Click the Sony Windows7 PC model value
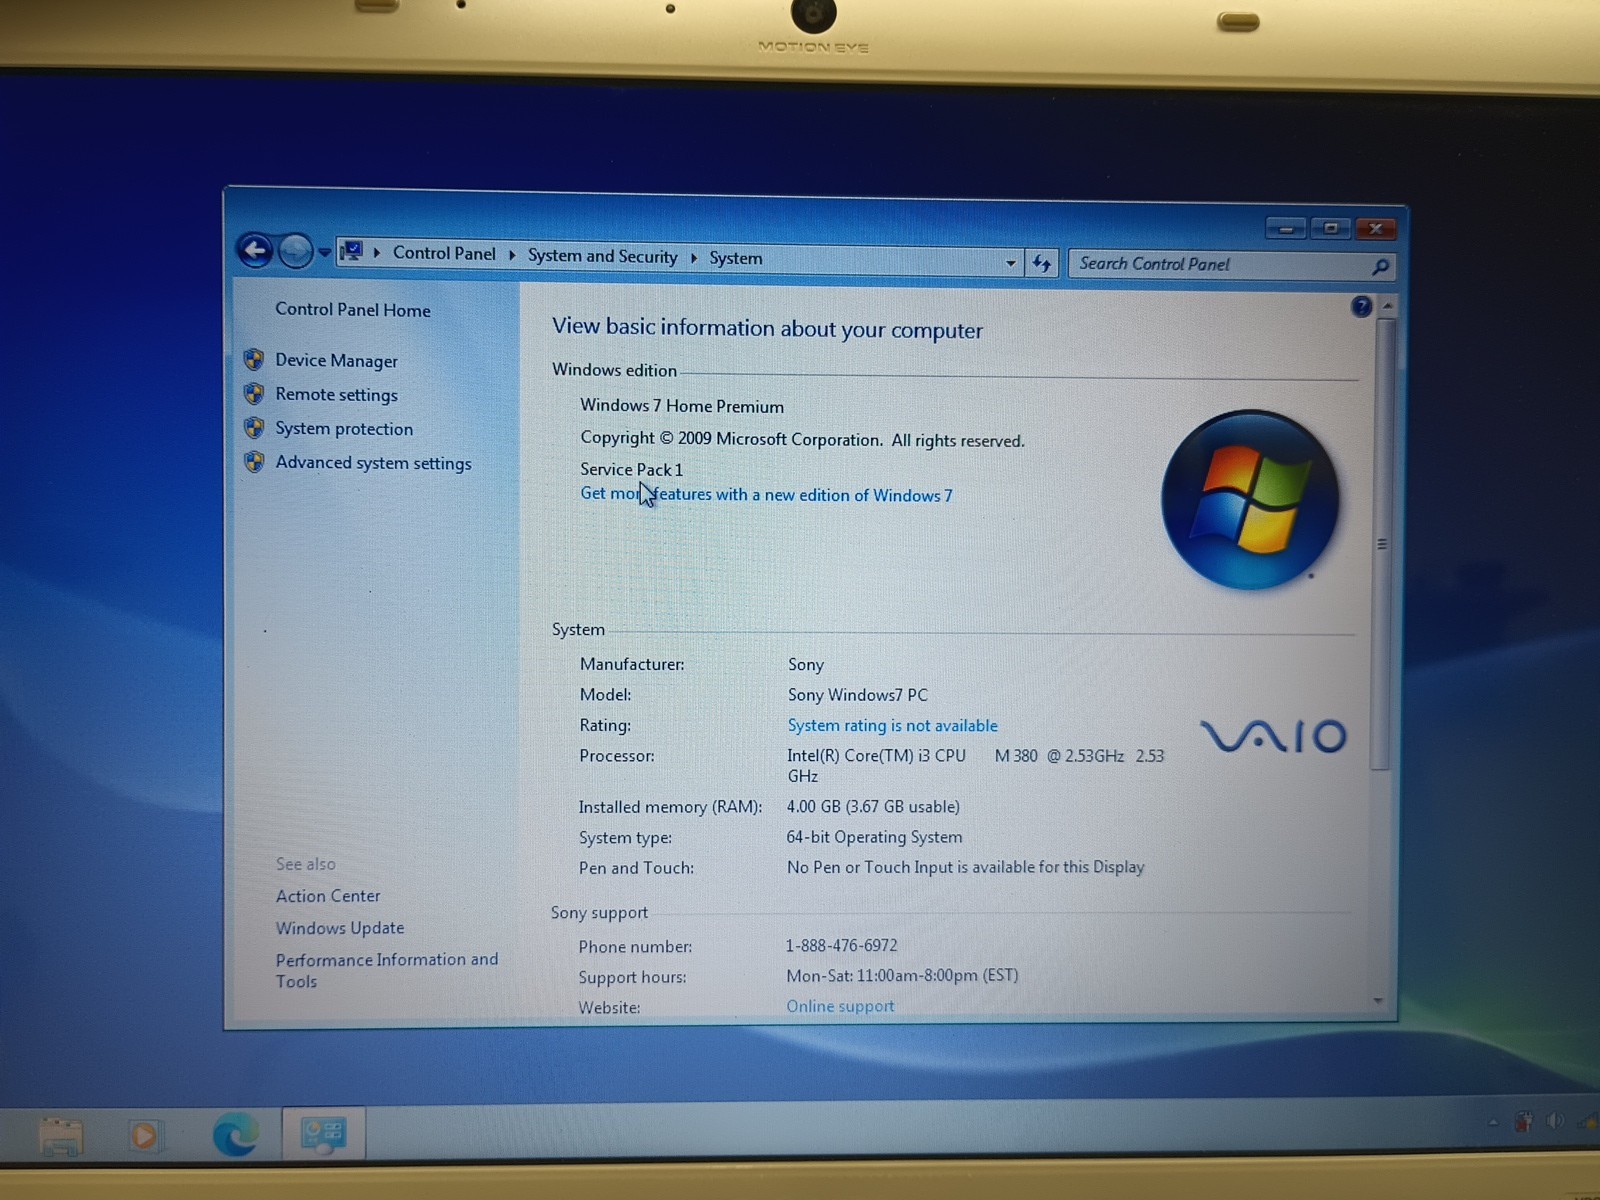The width and height of the screenshot is (1600, 1200). pos(857,695)
